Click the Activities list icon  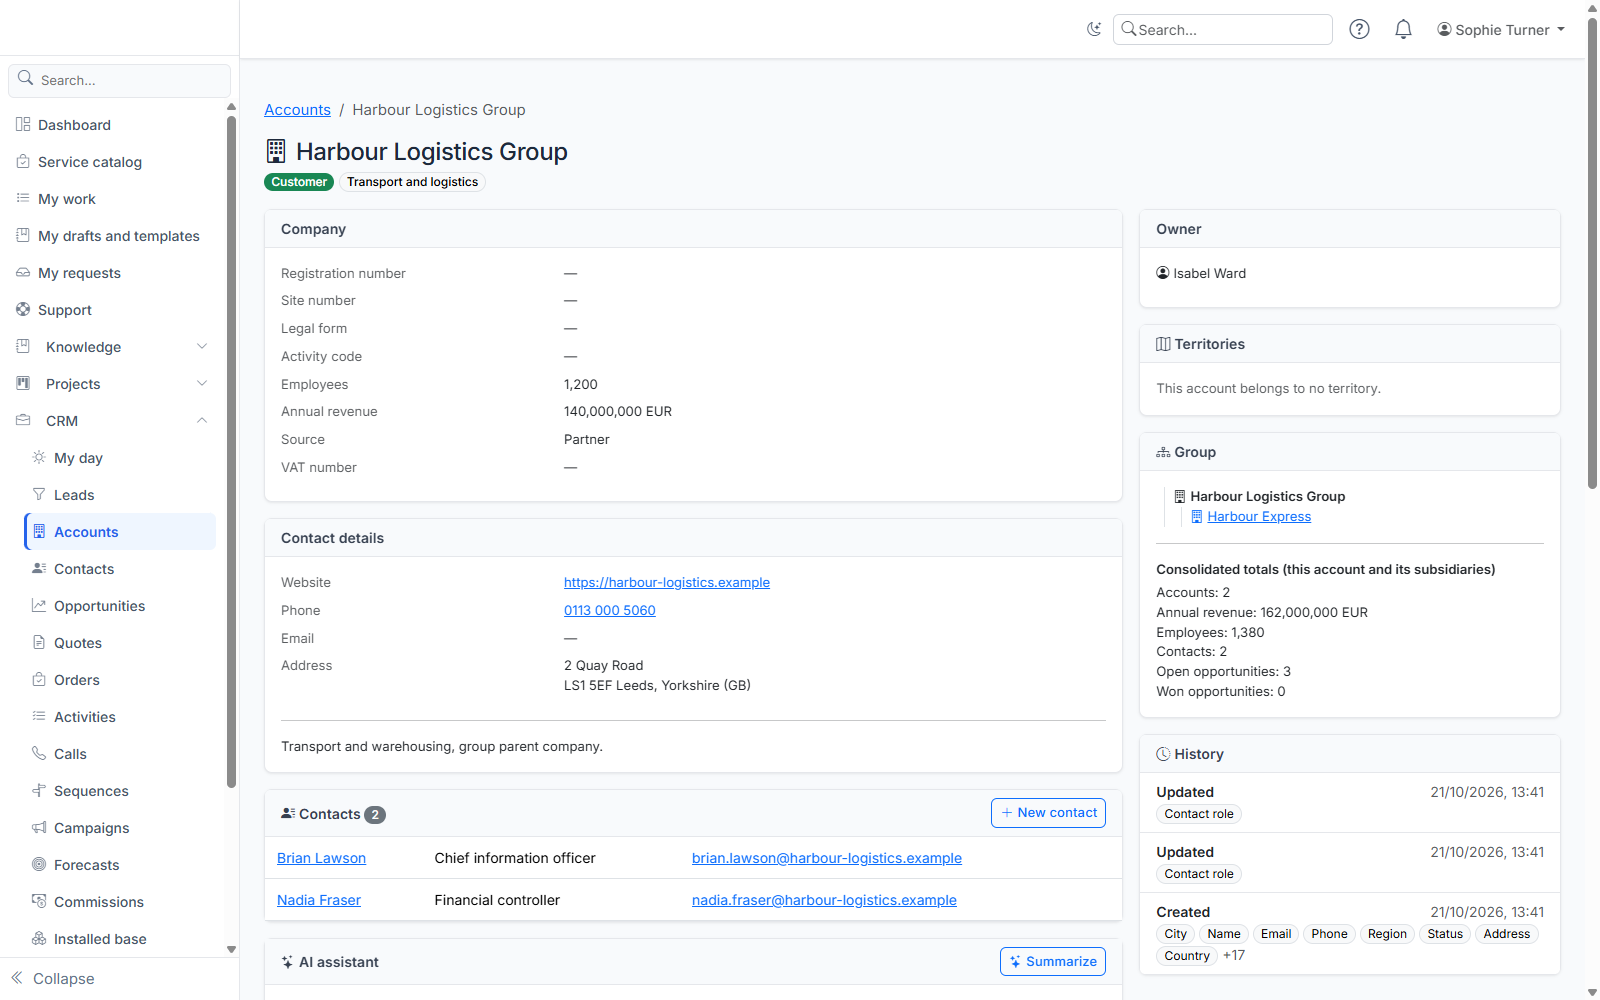coord(39,717)
